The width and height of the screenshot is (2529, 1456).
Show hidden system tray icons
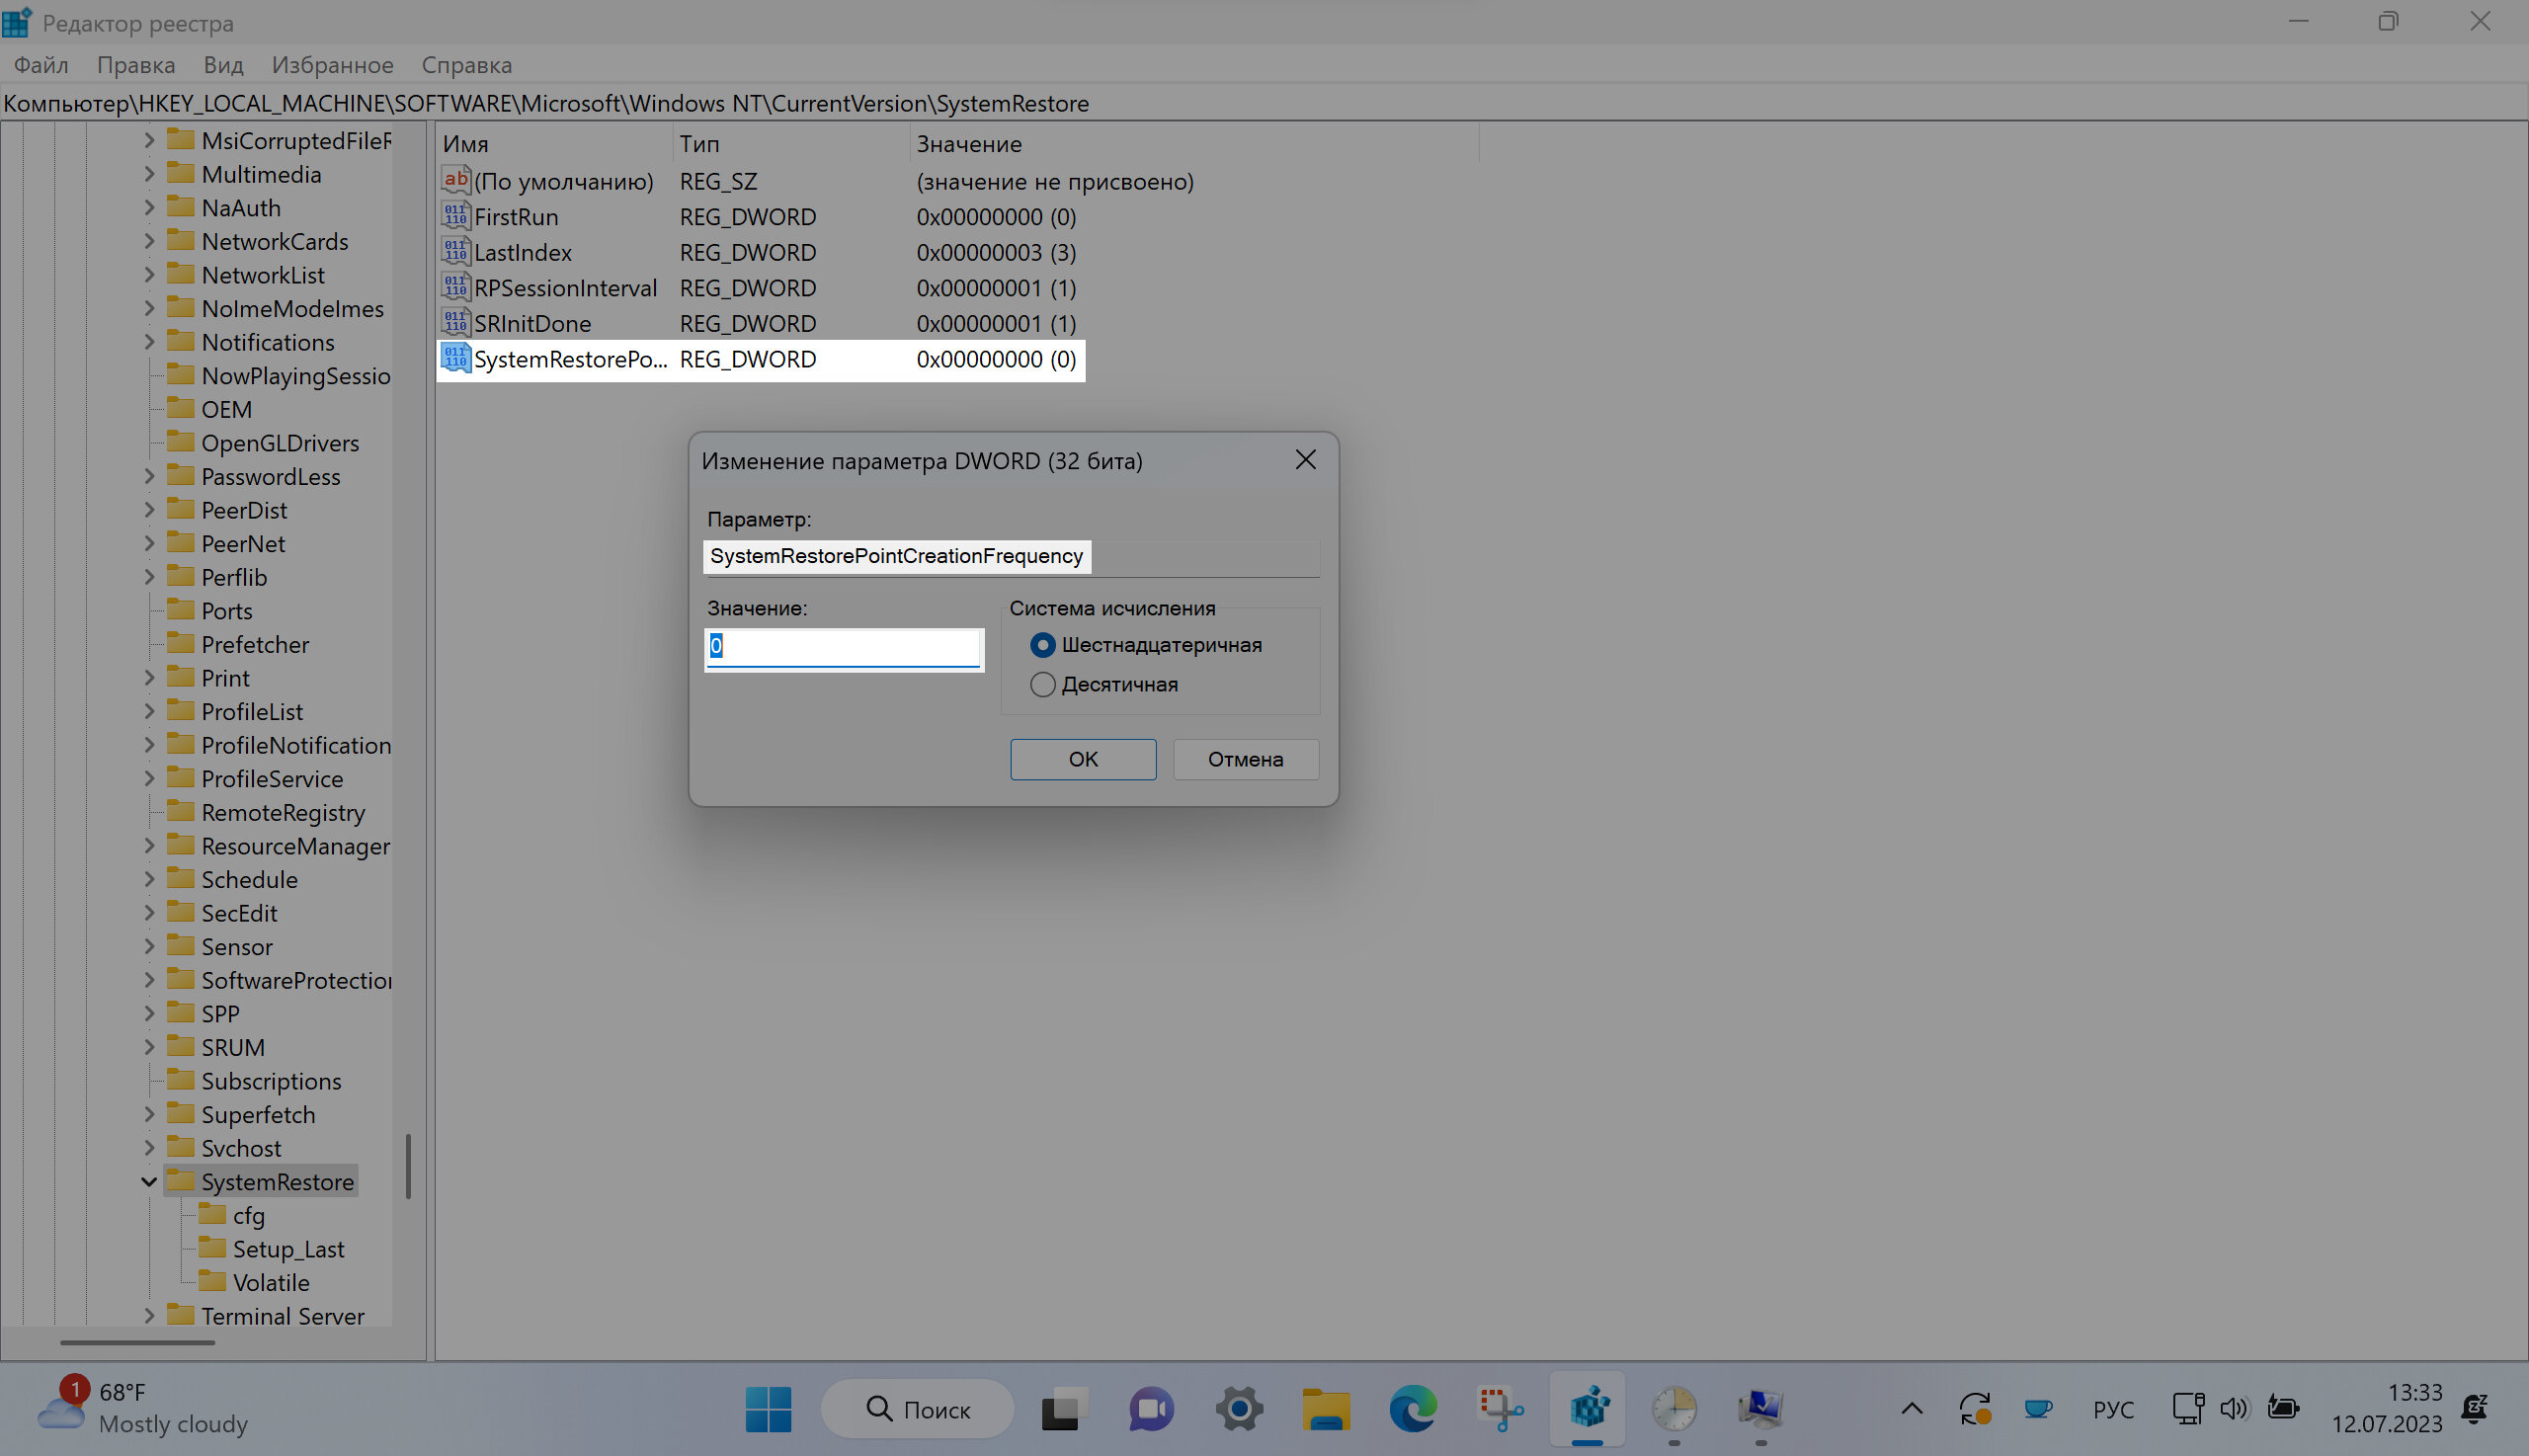click(x=1911, y=1409)
